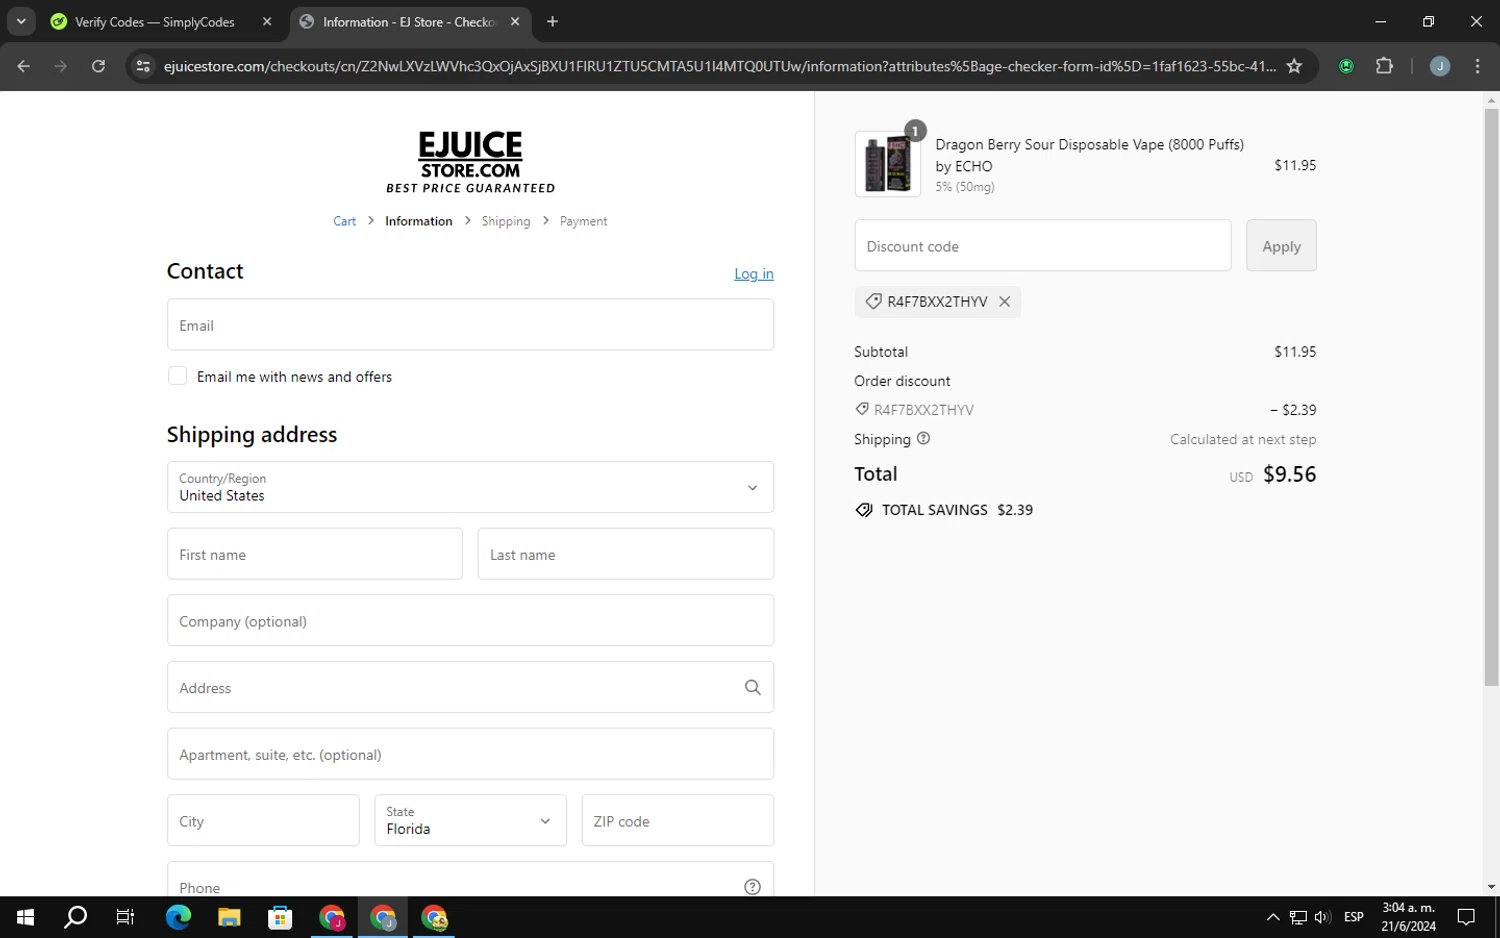Click the EJuice Store logo
This screenshot has width=1500, height=938.
470,161
